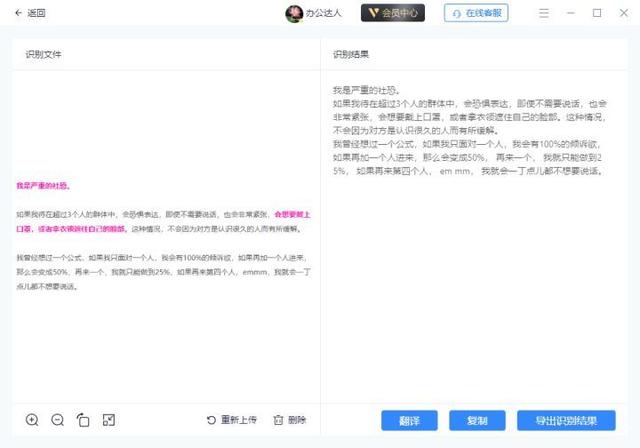
Task: Delete the file via 删除 trash icon
Action: [x=278, y=420]
